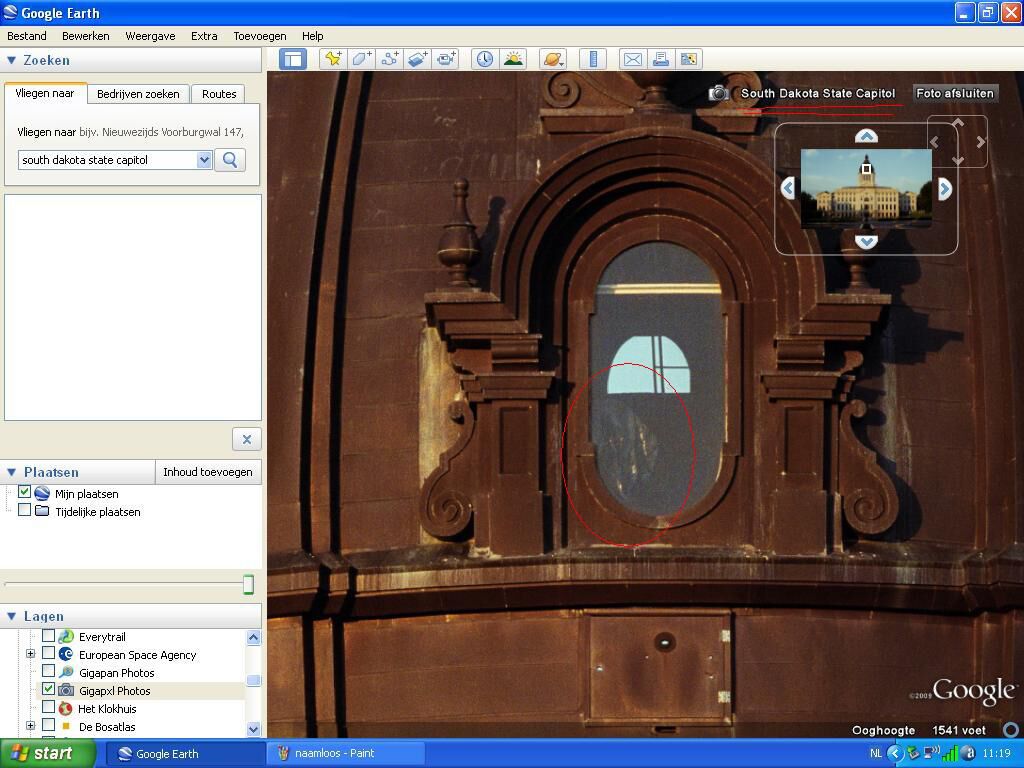Add an image overlay from the toolbar
This screenshot has height=768, width=1024.
pyautogui.click(x=418, y=59)
